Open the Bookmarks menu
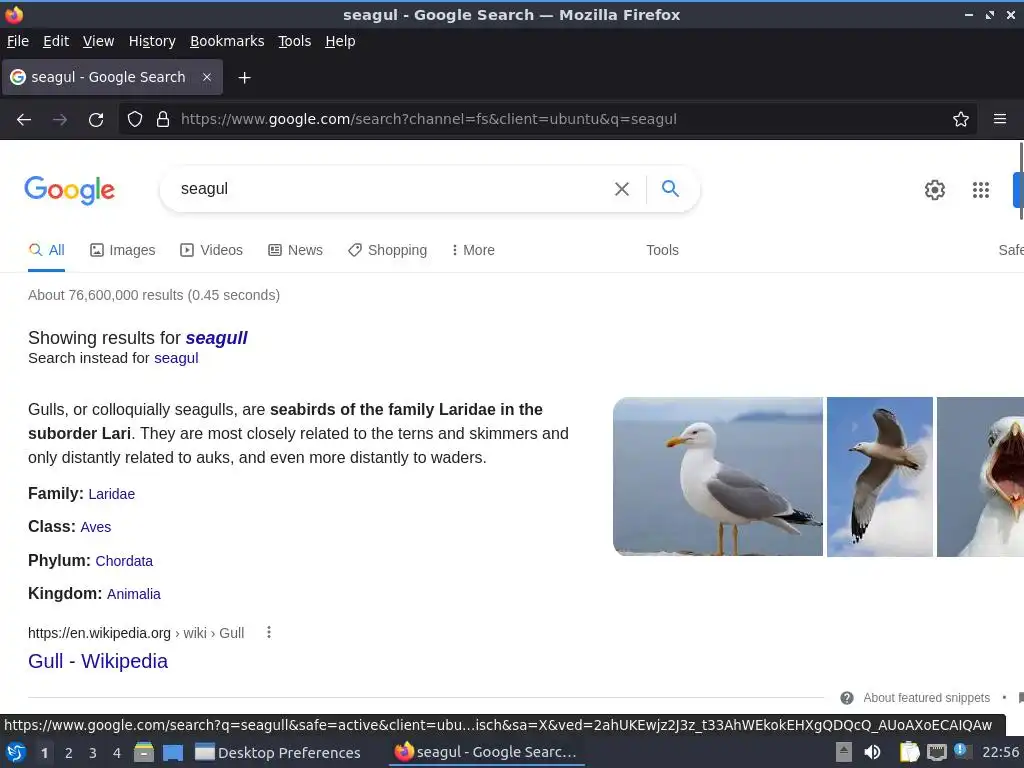 [227, 41]
